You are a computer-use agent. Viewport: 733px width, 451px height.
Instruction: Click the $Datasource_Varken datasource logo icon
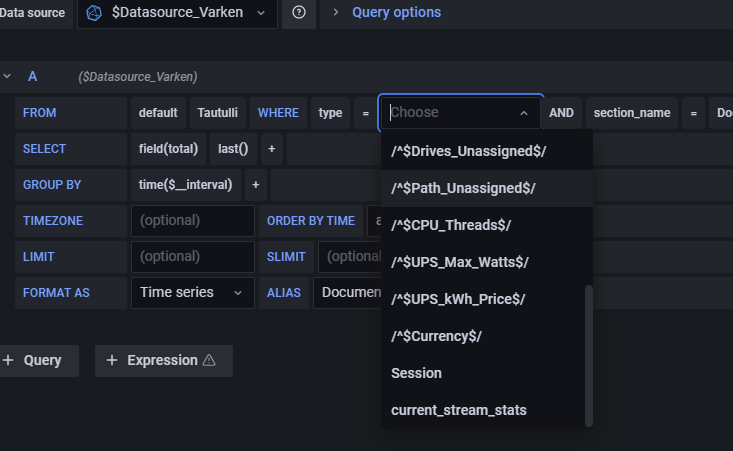coord(94,13)
